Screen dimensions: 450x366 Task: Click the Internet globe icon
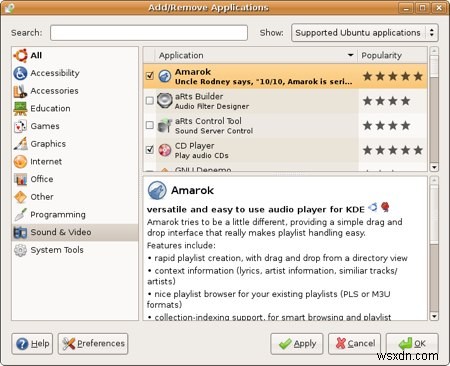pyautogui.click(x=20, y=161)
